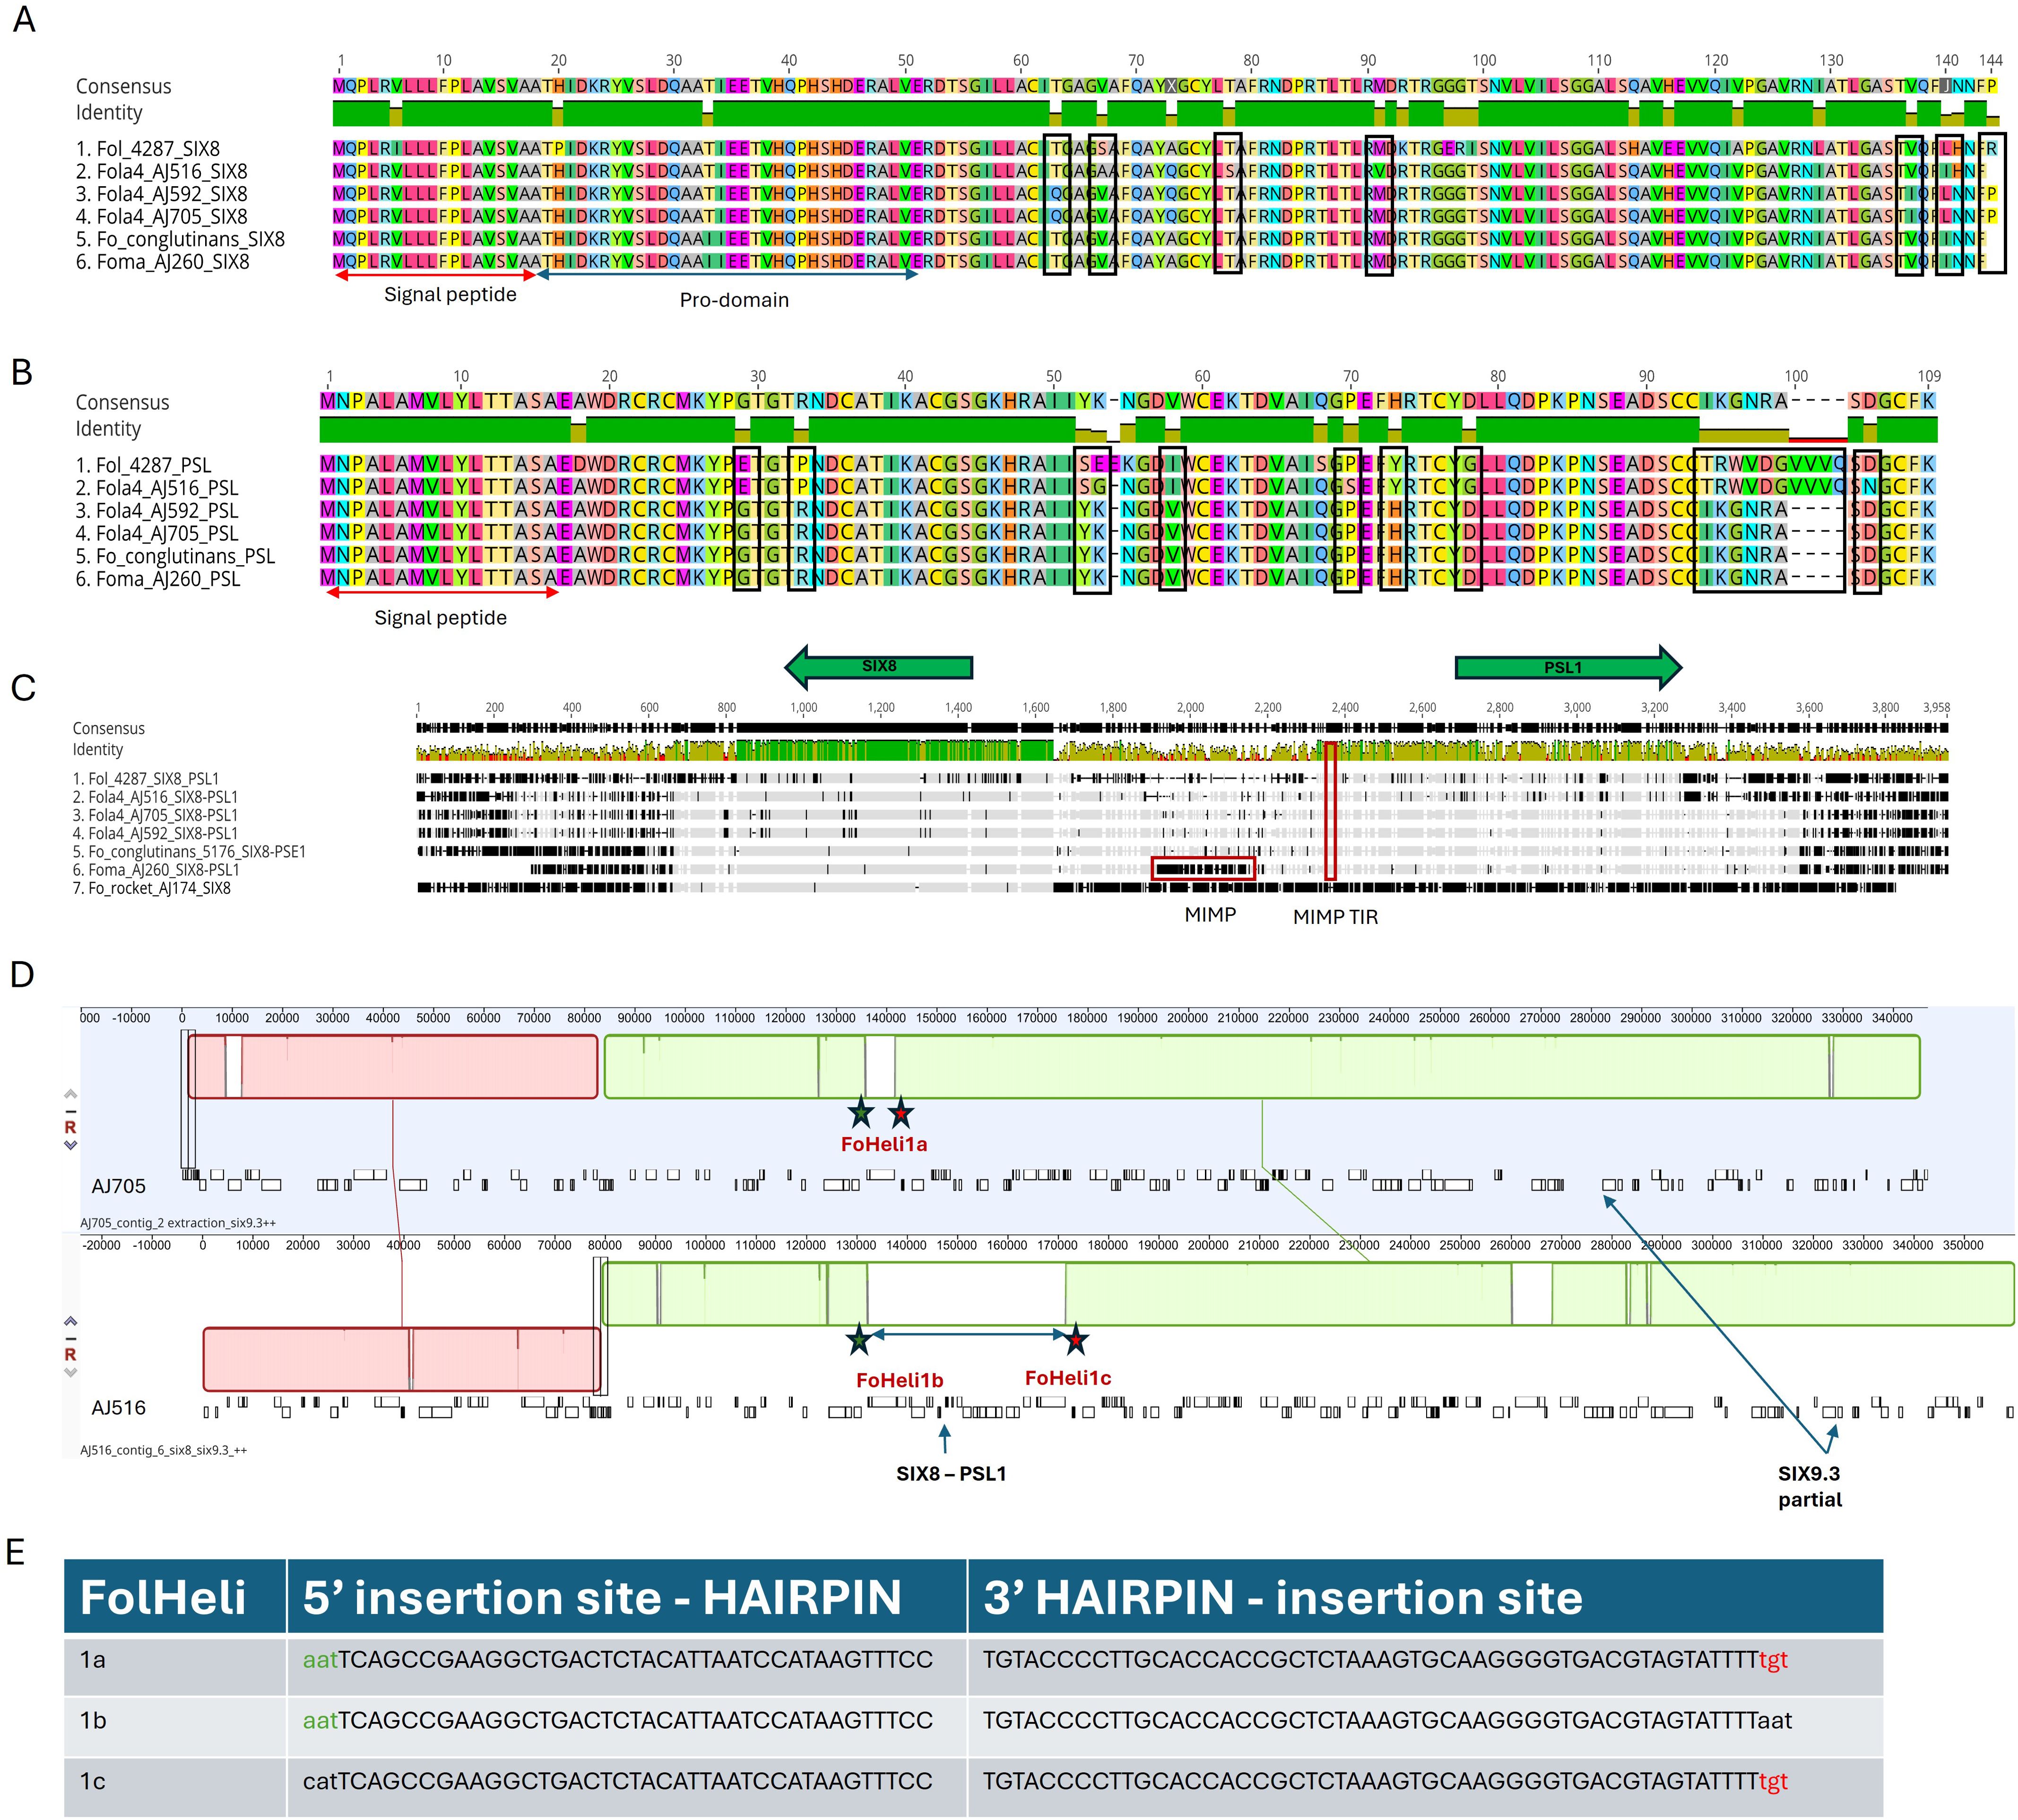Click the green PSL1 gene arrow
The image size is (2018, 1820).
point(1568,667)
